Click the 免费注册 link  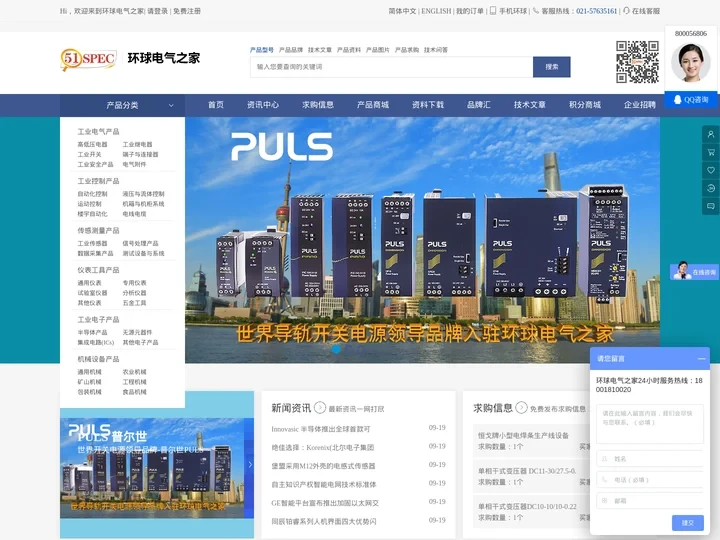[186, 11]
